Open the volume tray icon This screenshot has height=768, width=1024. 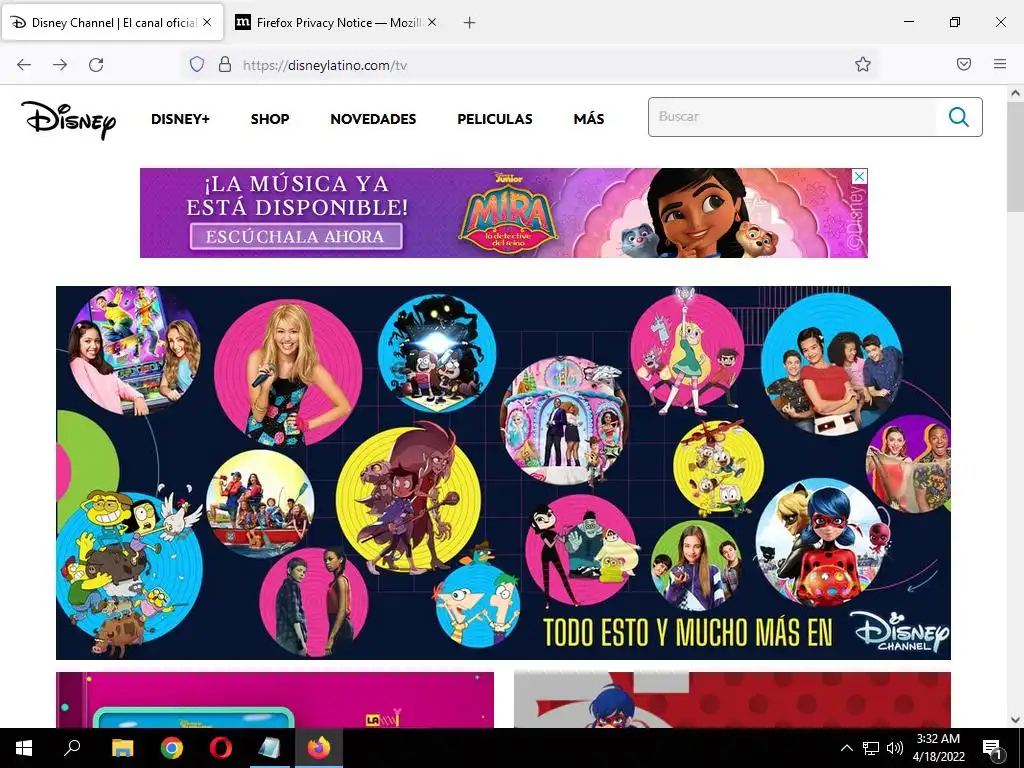pos(895,748)
